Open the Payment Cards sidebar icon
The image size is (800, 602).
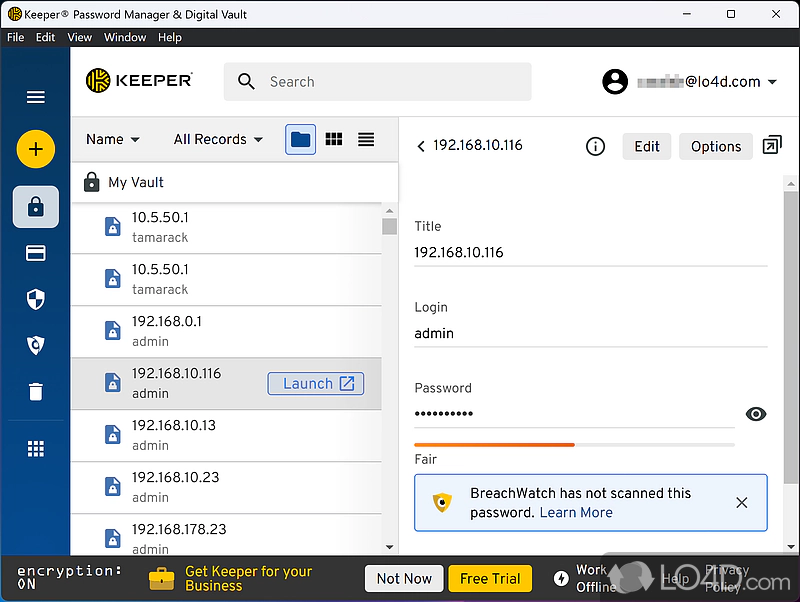coord(36,254)
